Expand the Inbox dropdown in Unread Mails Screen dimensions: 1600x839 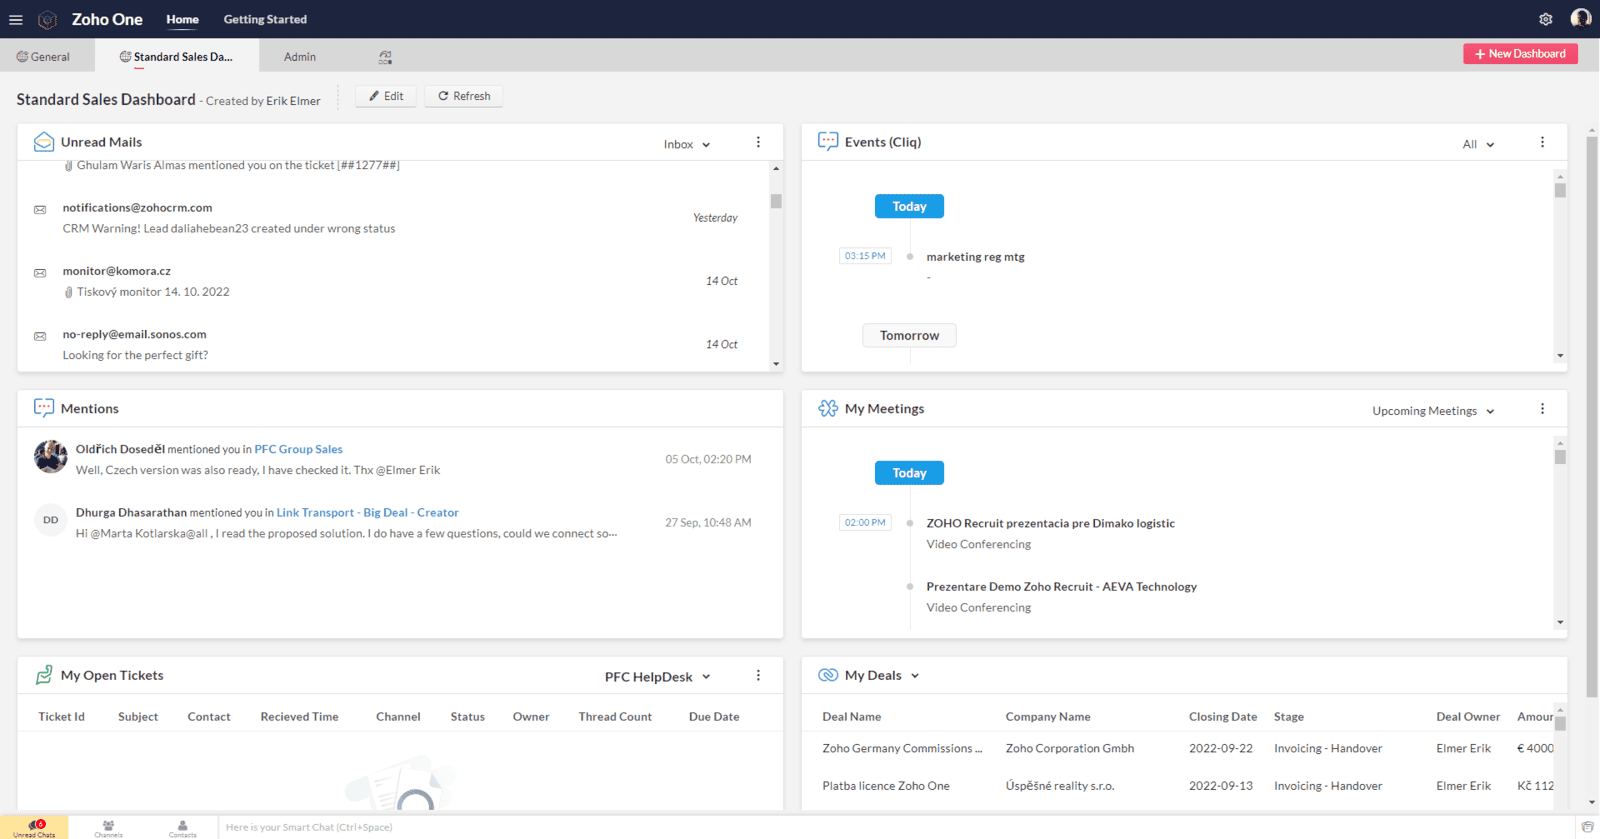tap(687, 144)
